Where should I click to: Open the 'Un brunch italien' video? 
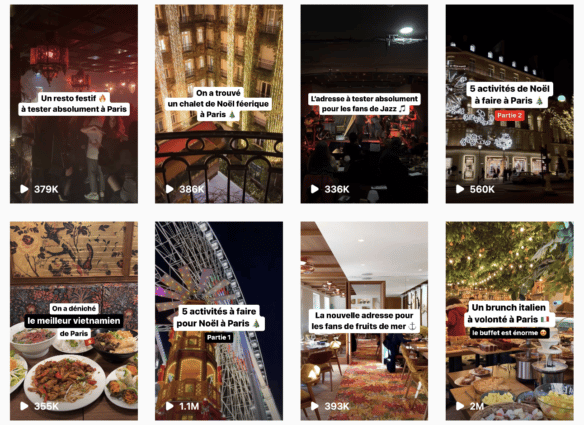(510, 321)
